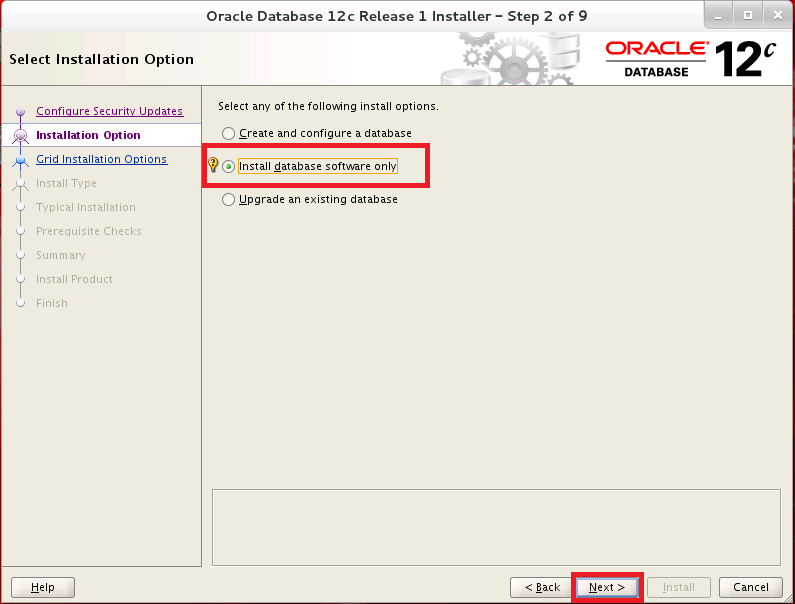Click the Installation Option step bullet
The height and width of the screenshot is (604, 795).
click(20, 135)
